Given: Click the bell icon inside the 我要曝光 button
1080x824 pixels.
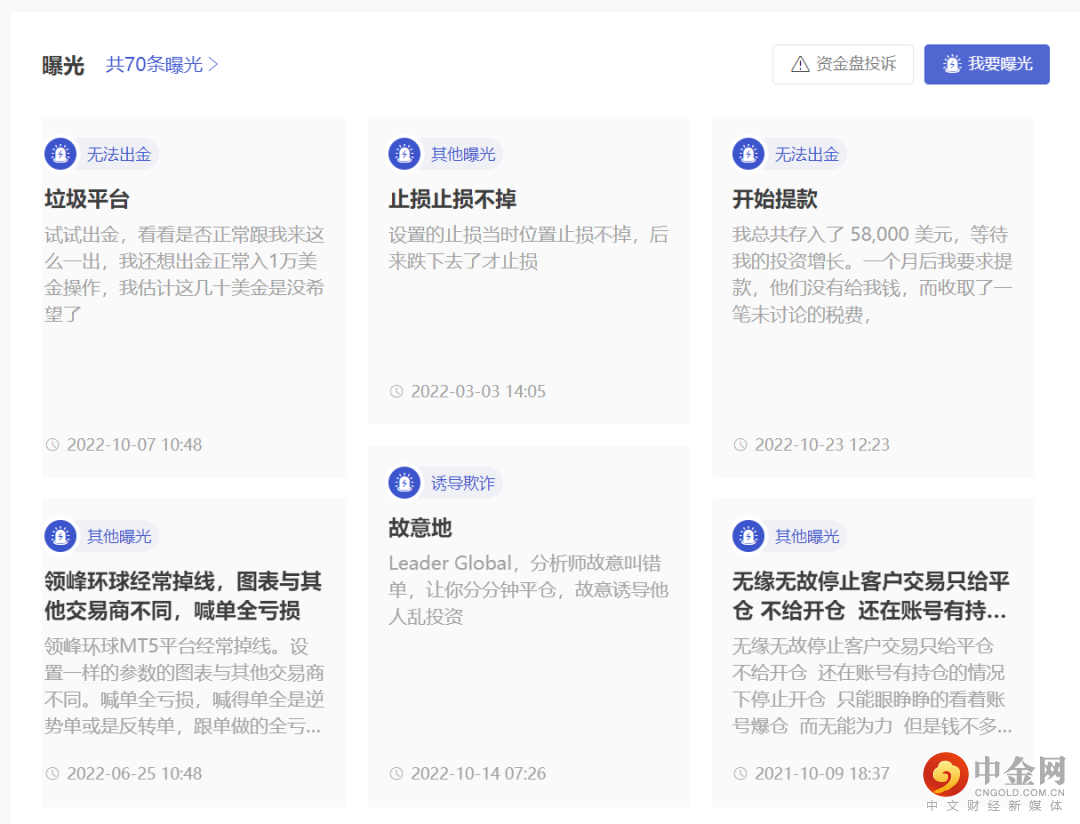Looking at the screenshot, I should [950, 63].
